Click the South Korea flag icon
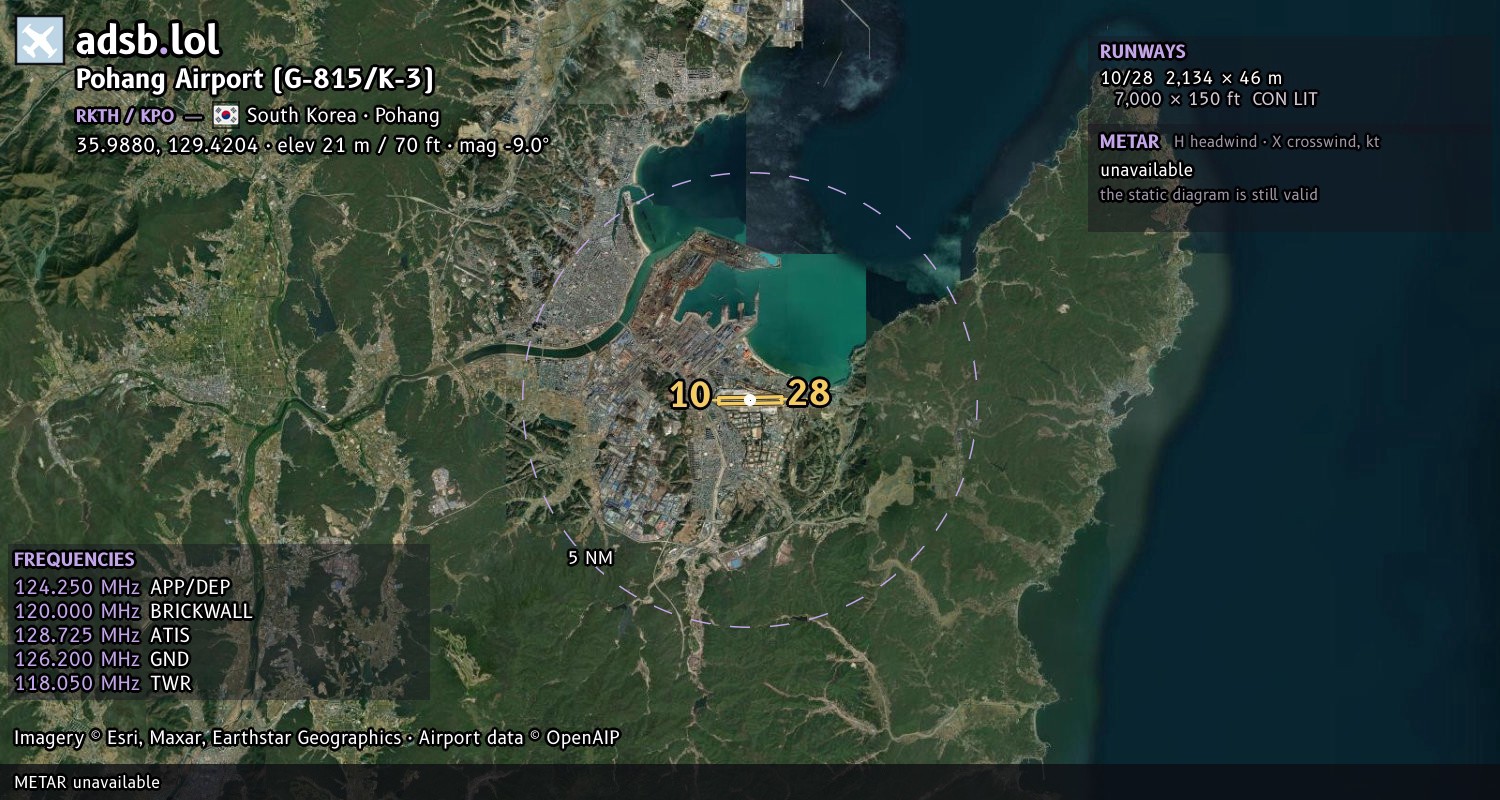The height and width of the screenshot is (800, 1500). [x=226, y=115]
